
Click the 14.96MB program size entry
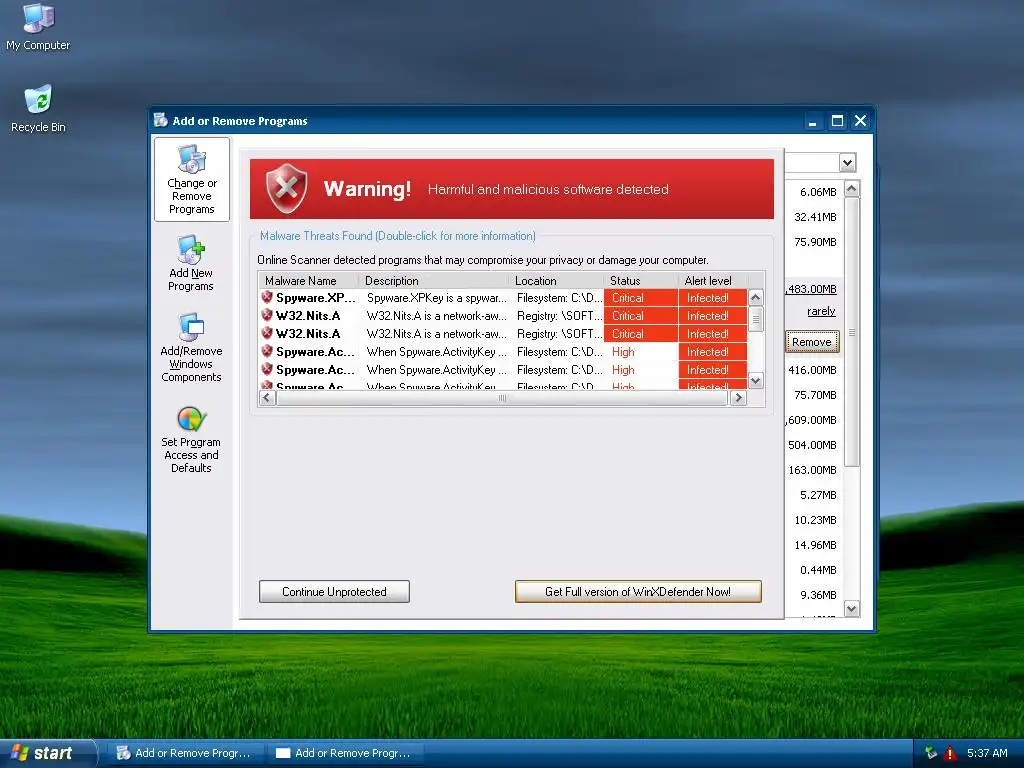click(x=815, y=545)
